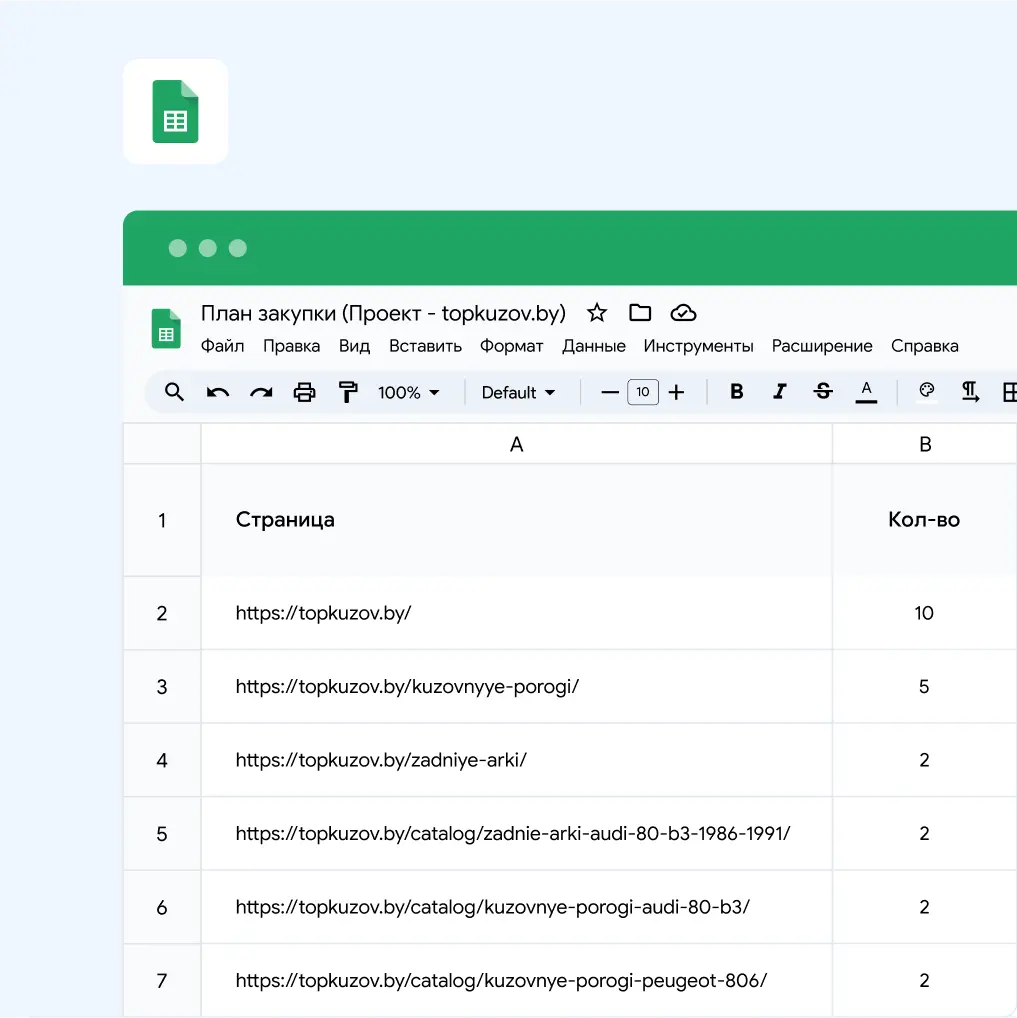This screenshot has width=1017, height=1018.
Task: Click the Redo icon
Action: tap(261, 392)
